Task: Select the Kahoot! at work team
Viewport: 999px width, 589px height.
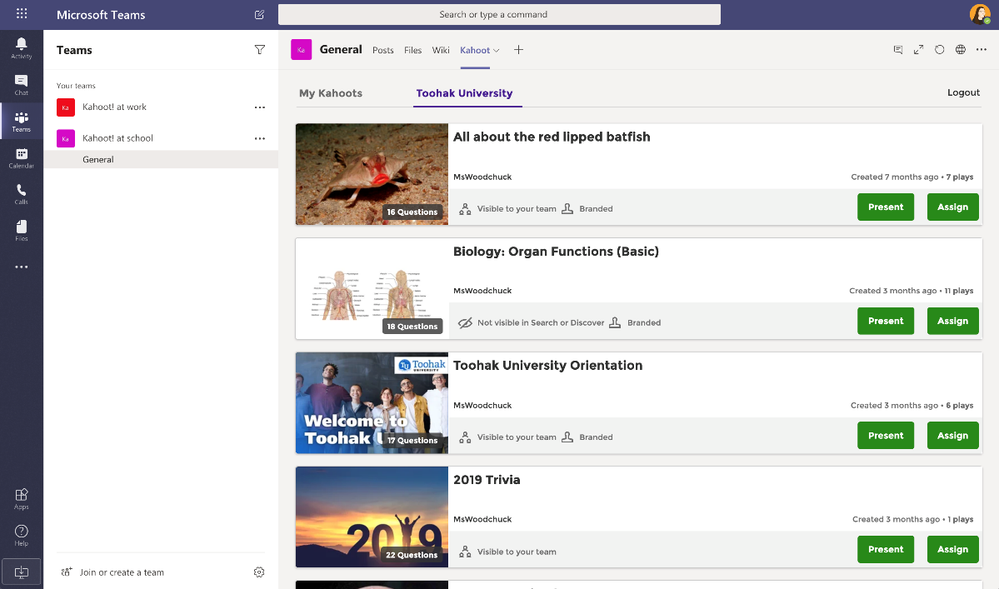Action: 114,107
